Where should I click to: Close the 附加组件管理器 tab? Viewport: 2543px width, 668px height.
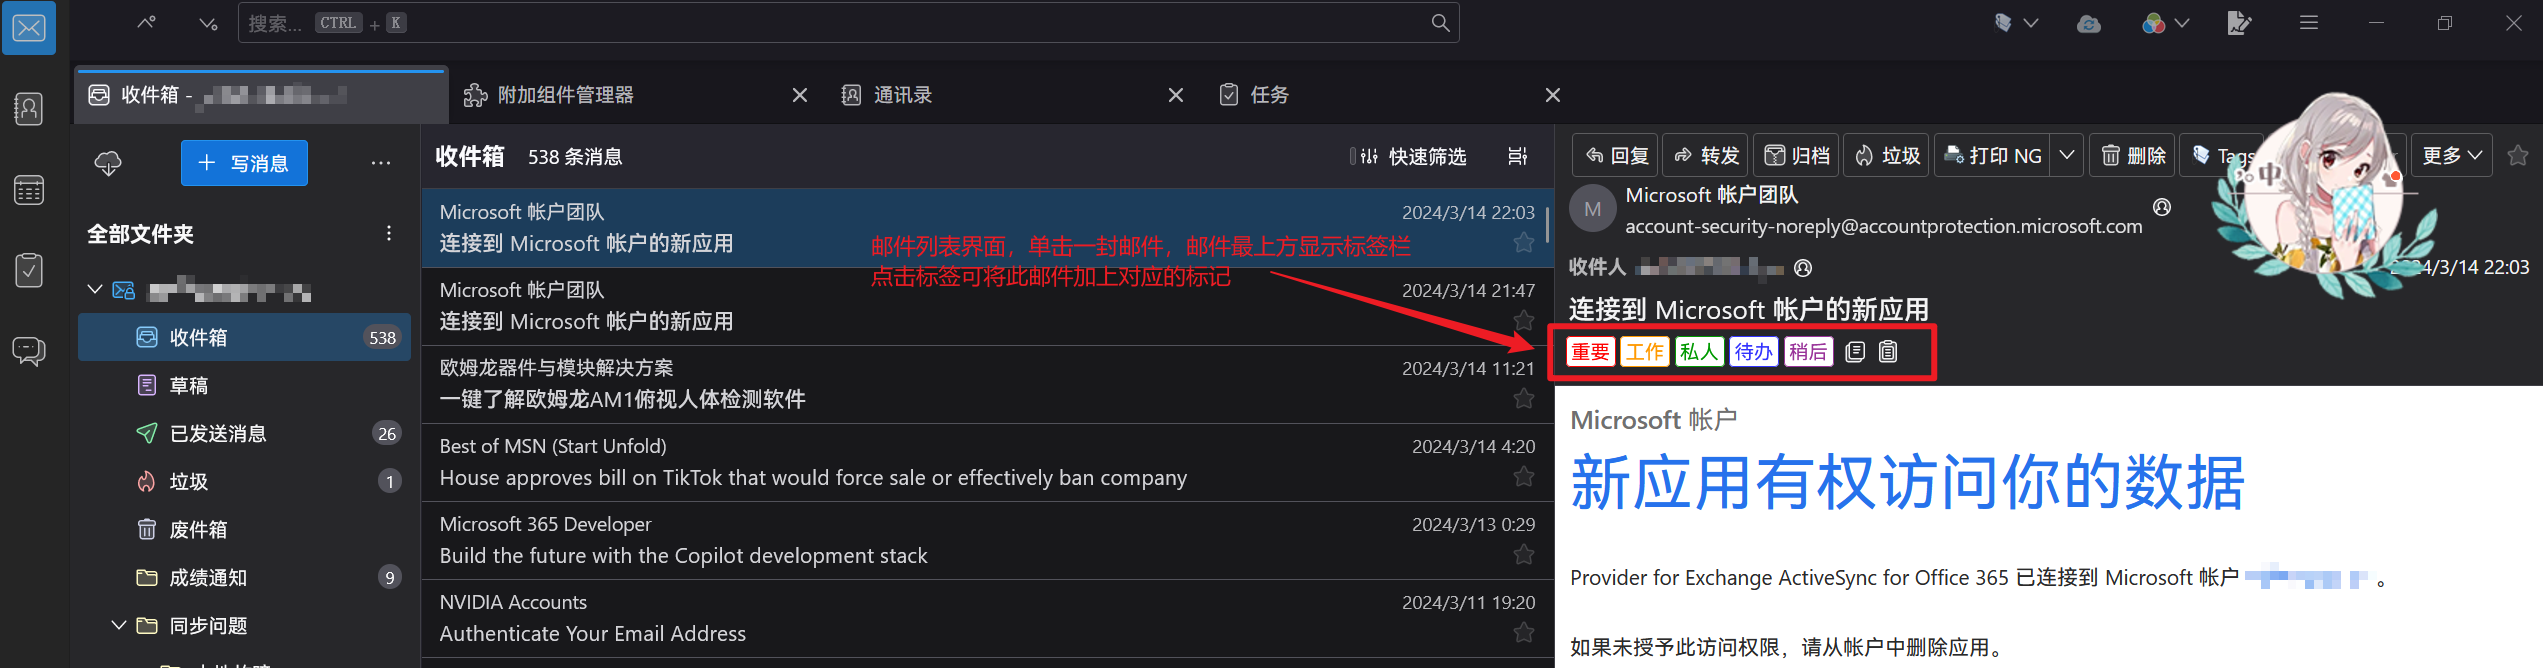[x=800, y=95]
